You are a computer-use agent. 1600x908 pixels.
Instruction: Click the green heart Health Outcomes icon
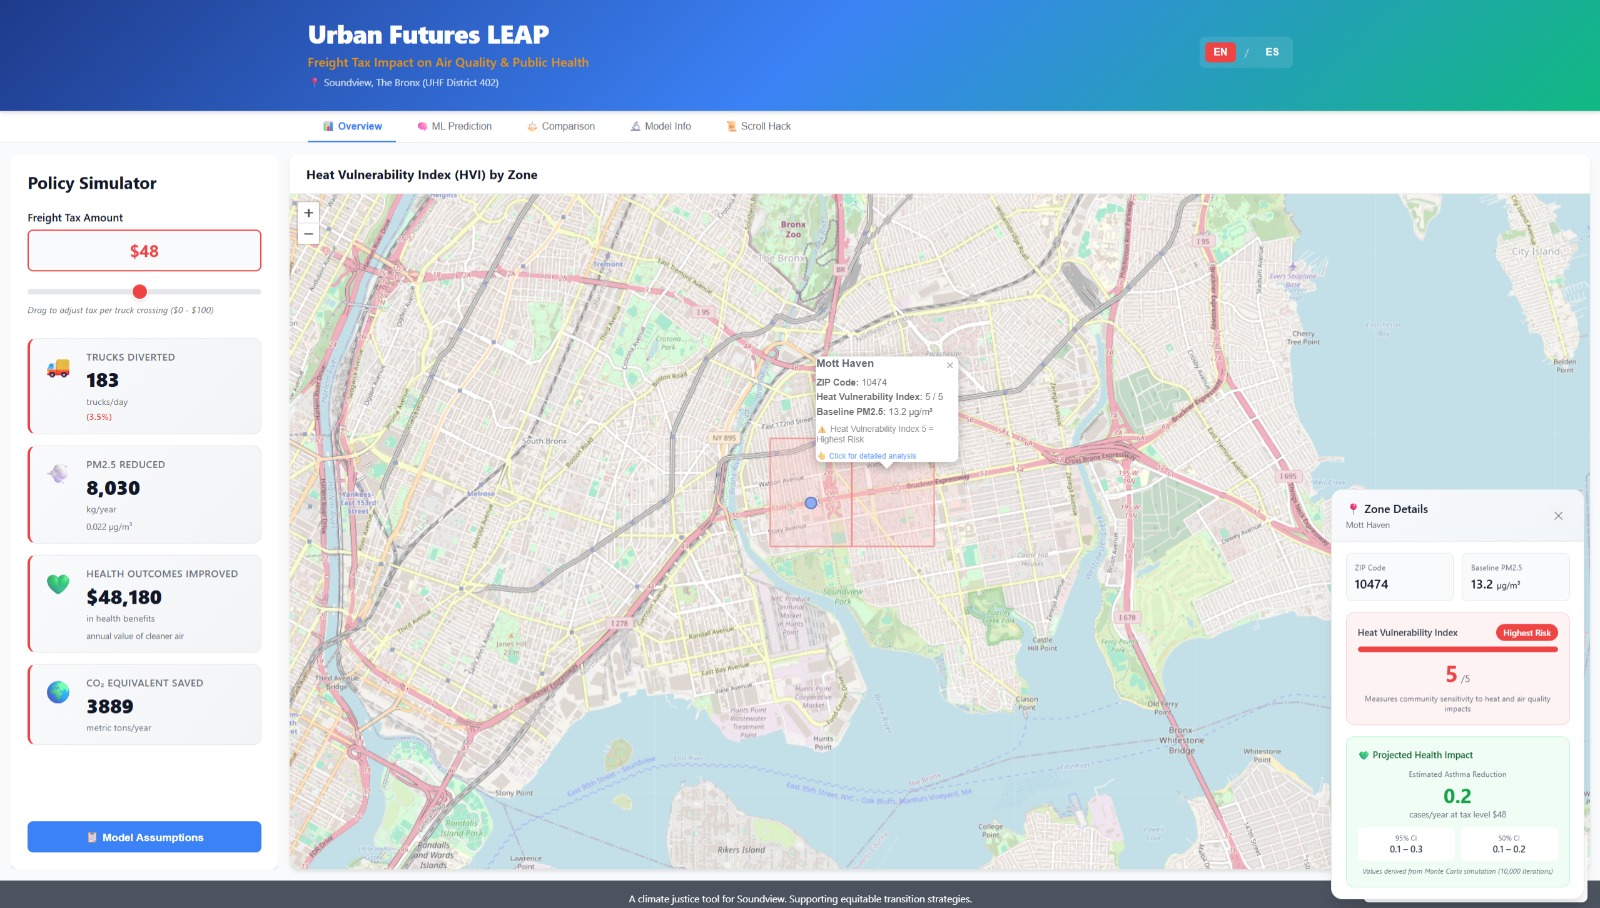58,584
